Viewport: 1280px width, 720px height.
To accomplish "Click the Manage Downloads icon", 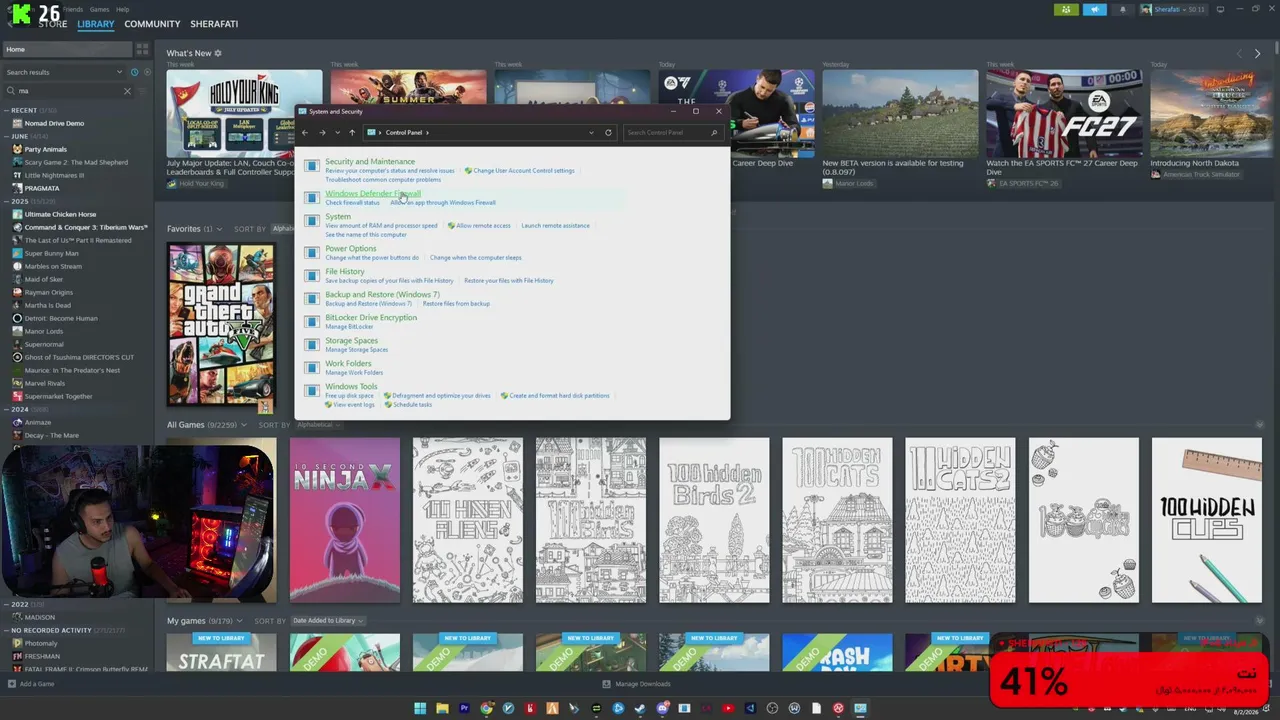I will [x=606, y=684].
